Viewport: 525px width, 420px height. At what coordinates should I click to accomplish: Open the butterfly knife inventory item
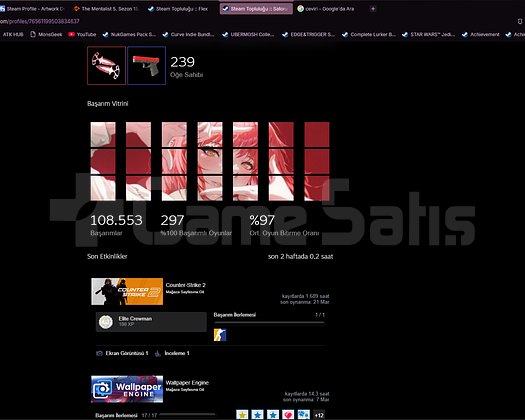(x=106, y=66)
